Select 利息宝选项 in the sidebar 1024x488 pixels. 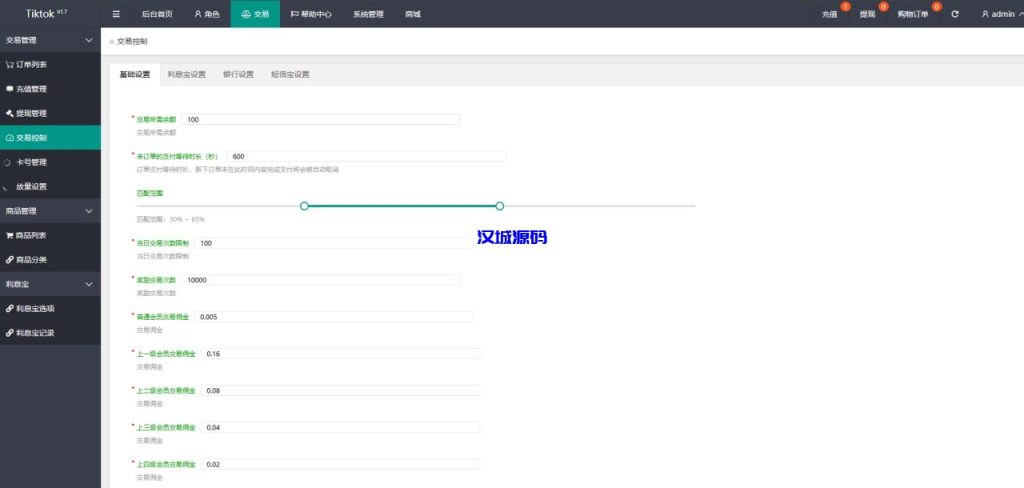33,308
